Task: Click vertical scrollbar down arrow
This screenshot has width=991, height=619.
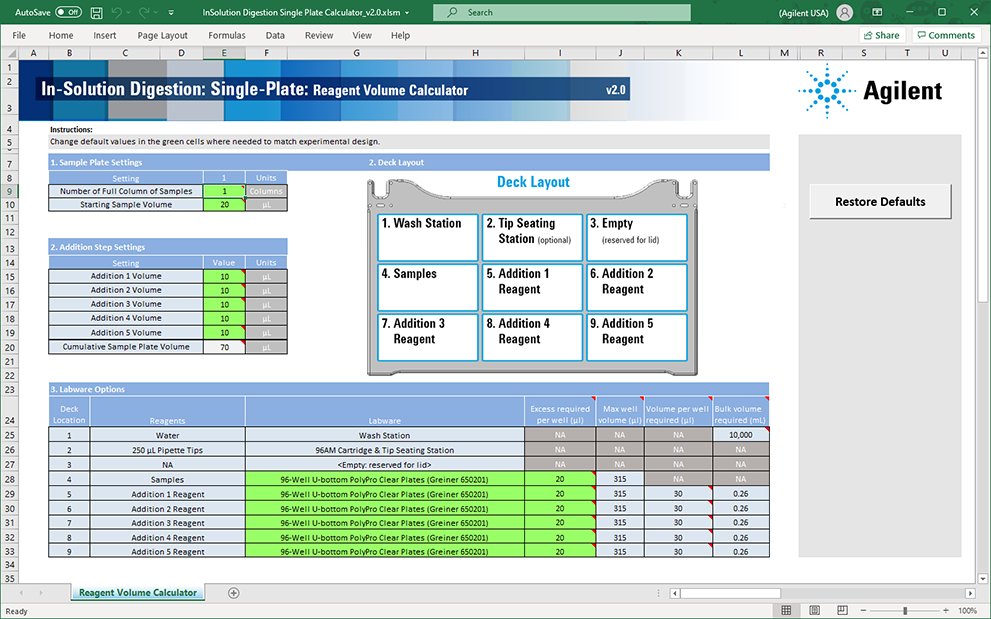Action: (983, 578)
